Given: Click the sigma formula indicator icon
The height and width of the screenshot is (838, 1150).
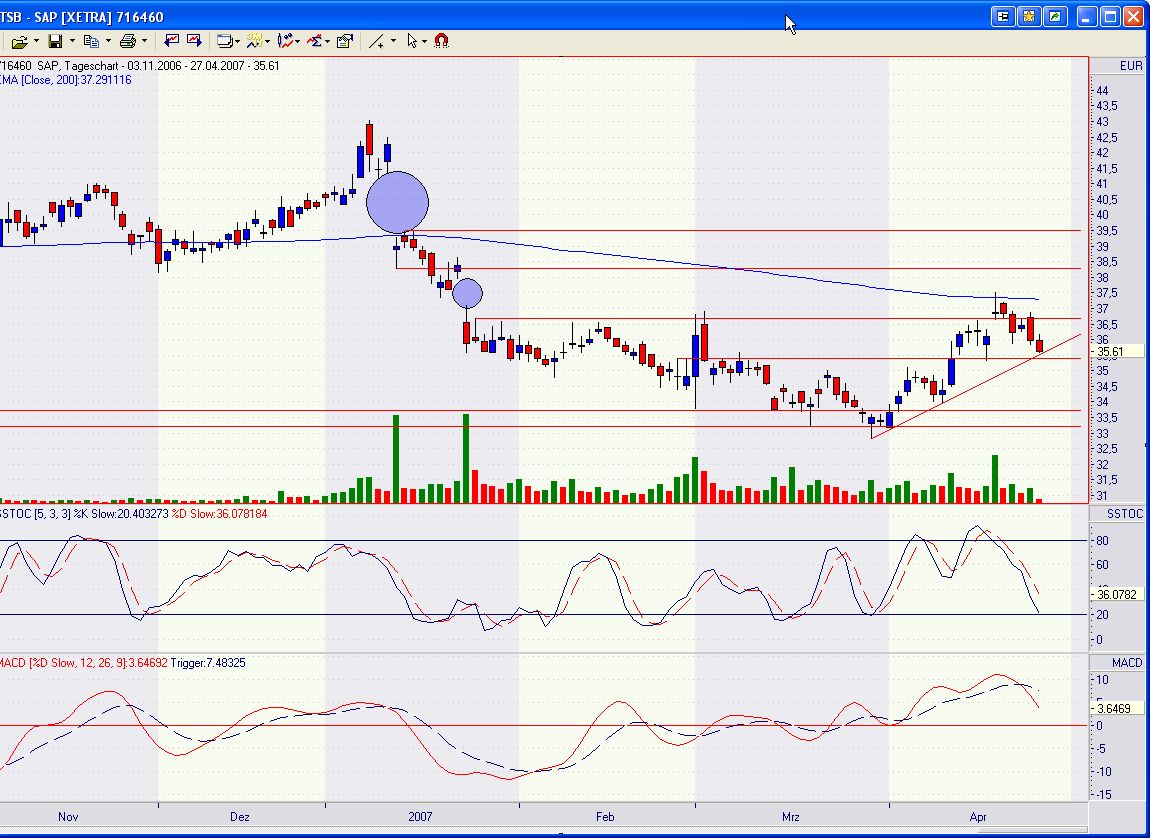Looking at the screenshot, I should (x=318, y=41).
